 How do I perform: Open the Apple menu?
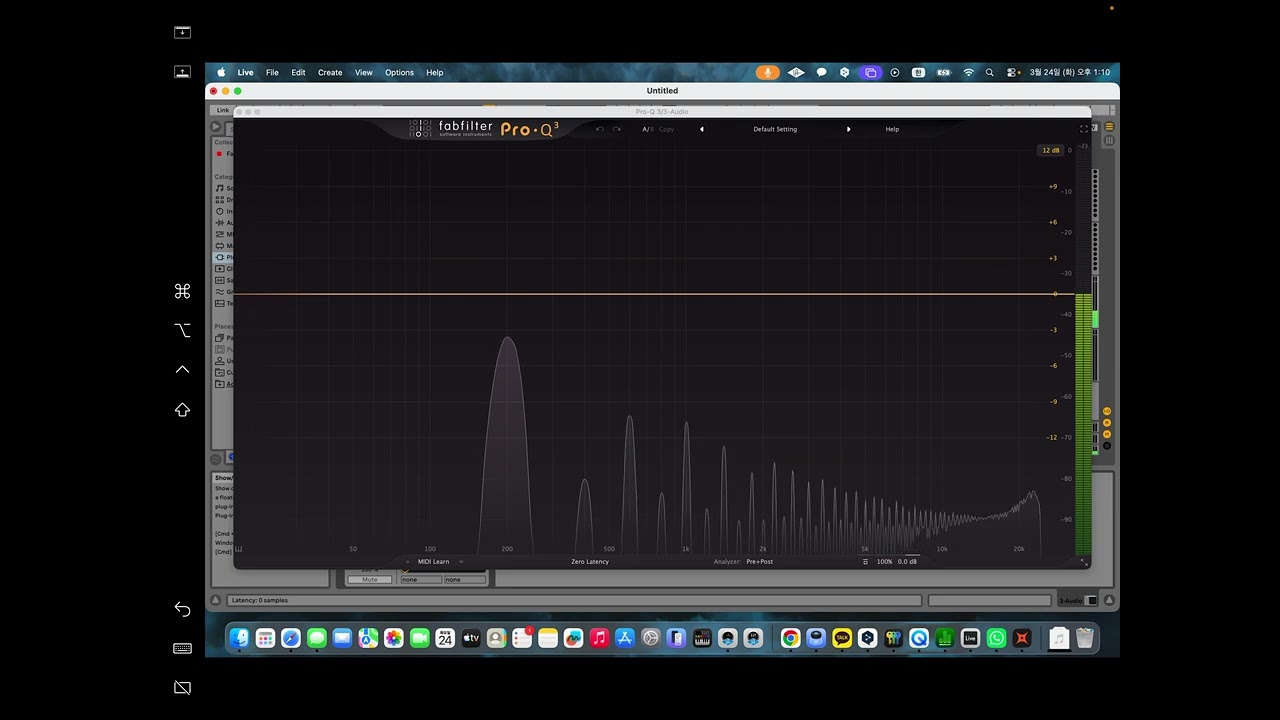[221, 73]
